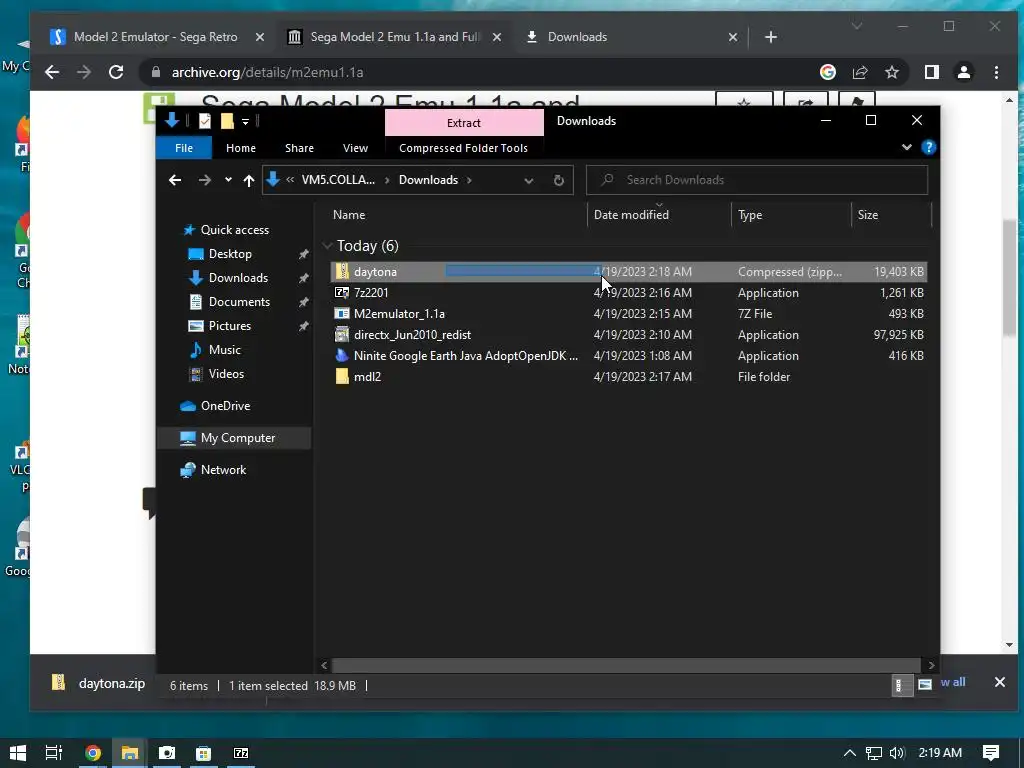1024x768 pixels.
Task: Open the File menu in Explorer
Action: (x=184, y=148)
